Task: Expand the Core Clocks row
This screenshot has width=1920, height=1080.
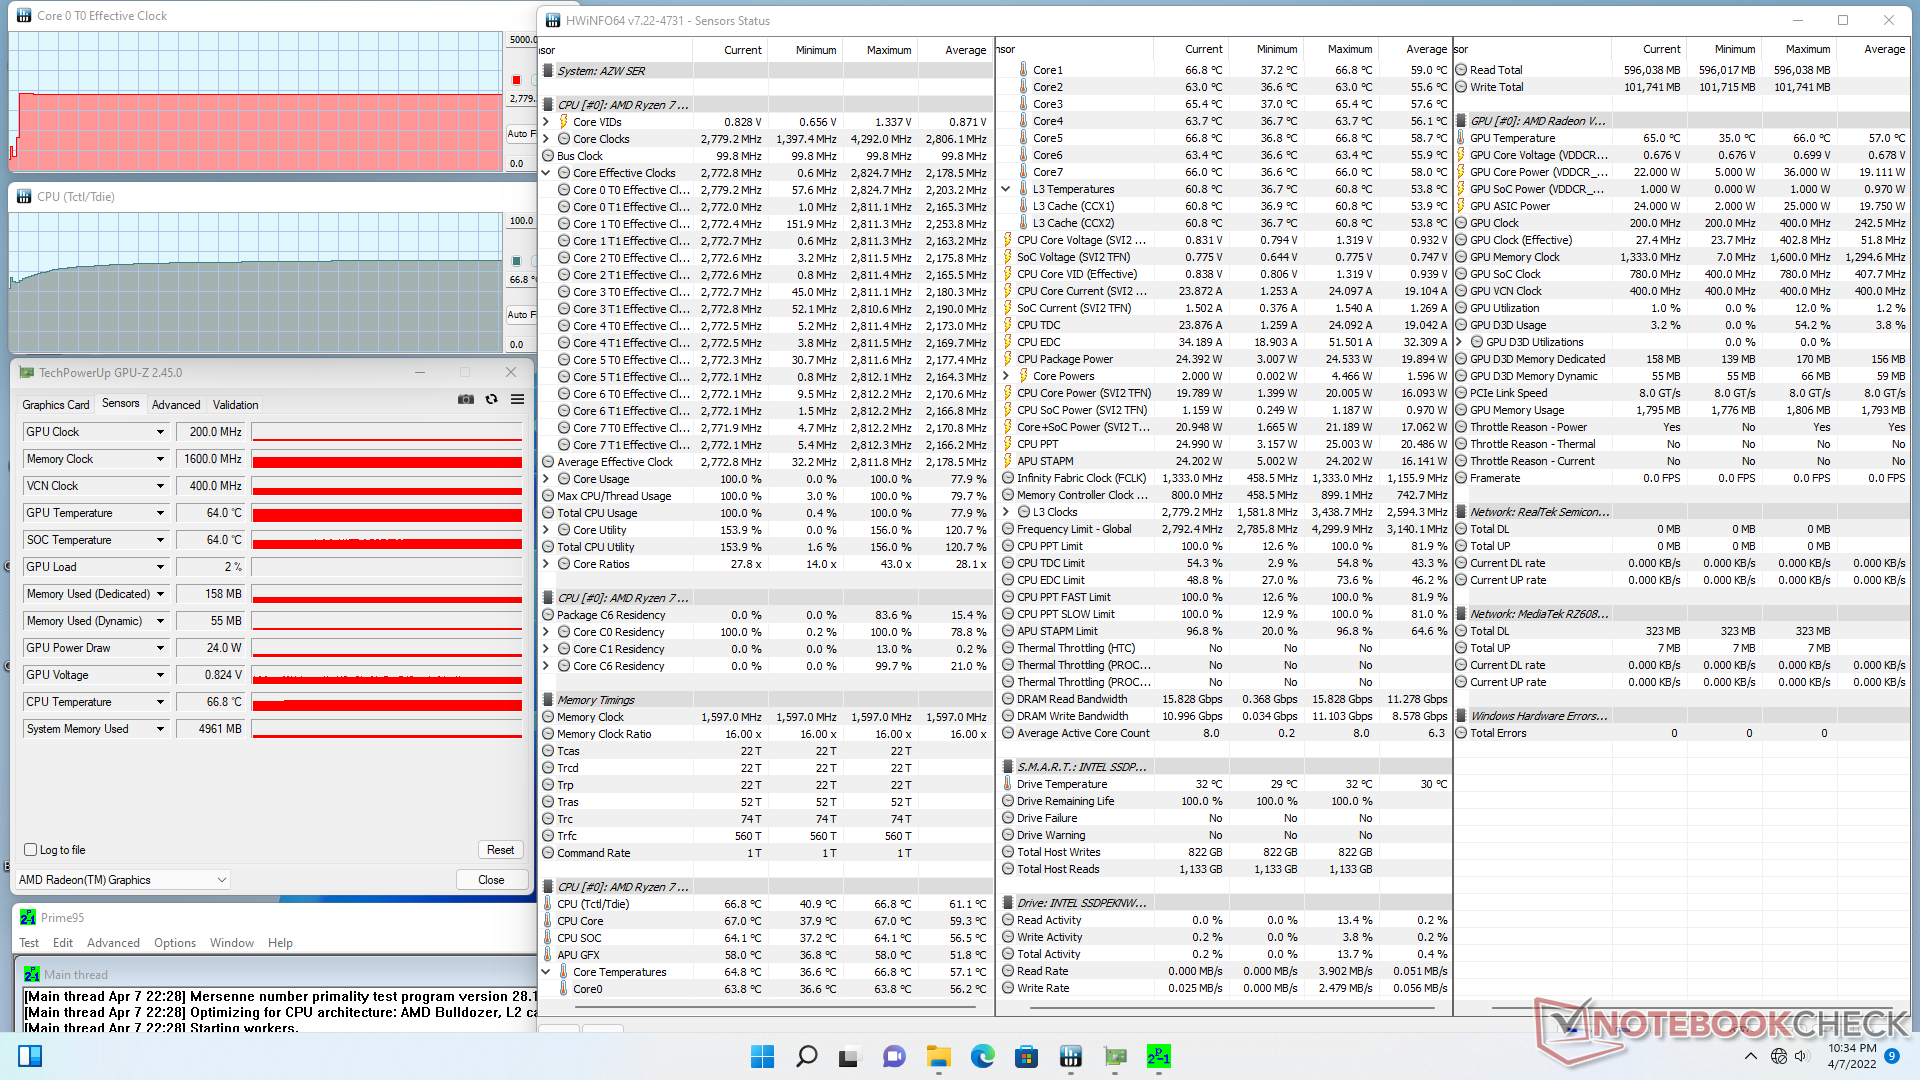Action: 546,139
